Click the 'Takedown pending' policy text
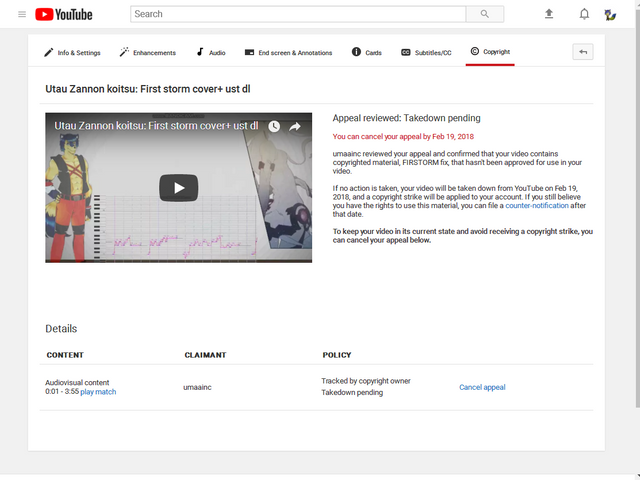 click(x=352, y=393)
